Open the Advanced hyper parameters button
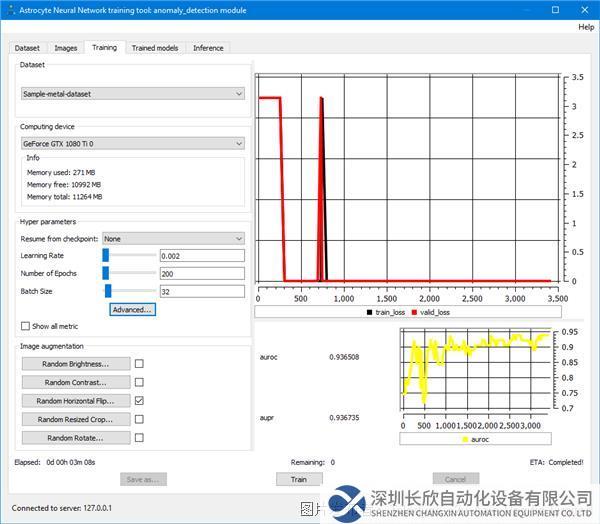 [x=133, y=310]
